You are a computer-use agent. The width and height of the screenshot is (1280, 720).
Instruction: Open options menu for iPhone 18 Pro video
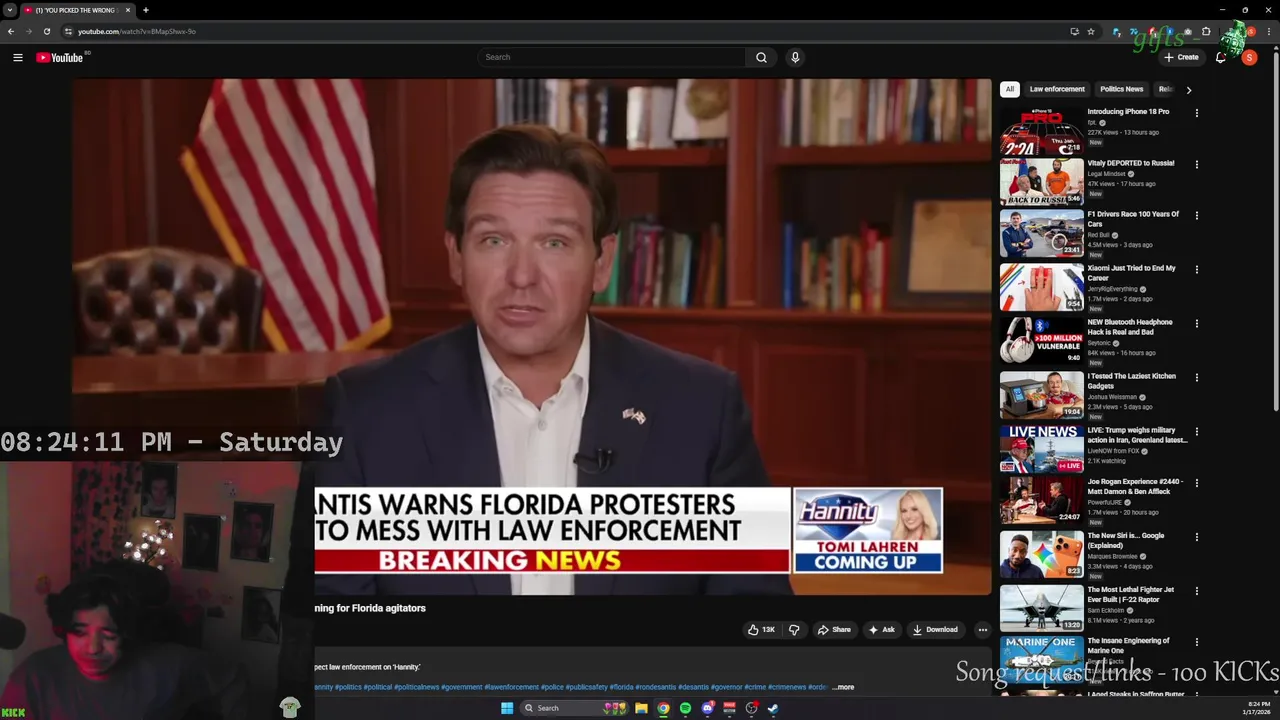(x=1196, y=113)
